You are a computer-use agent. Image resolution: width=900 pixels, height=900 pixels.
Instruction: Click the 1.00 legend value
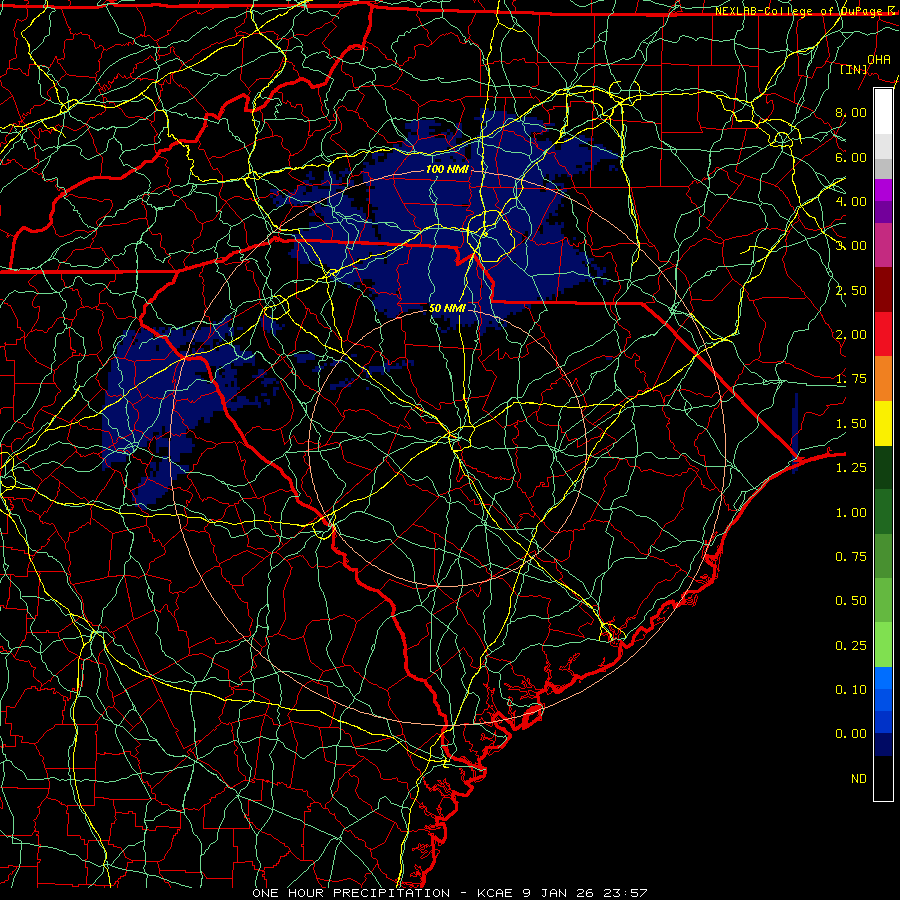851,513
